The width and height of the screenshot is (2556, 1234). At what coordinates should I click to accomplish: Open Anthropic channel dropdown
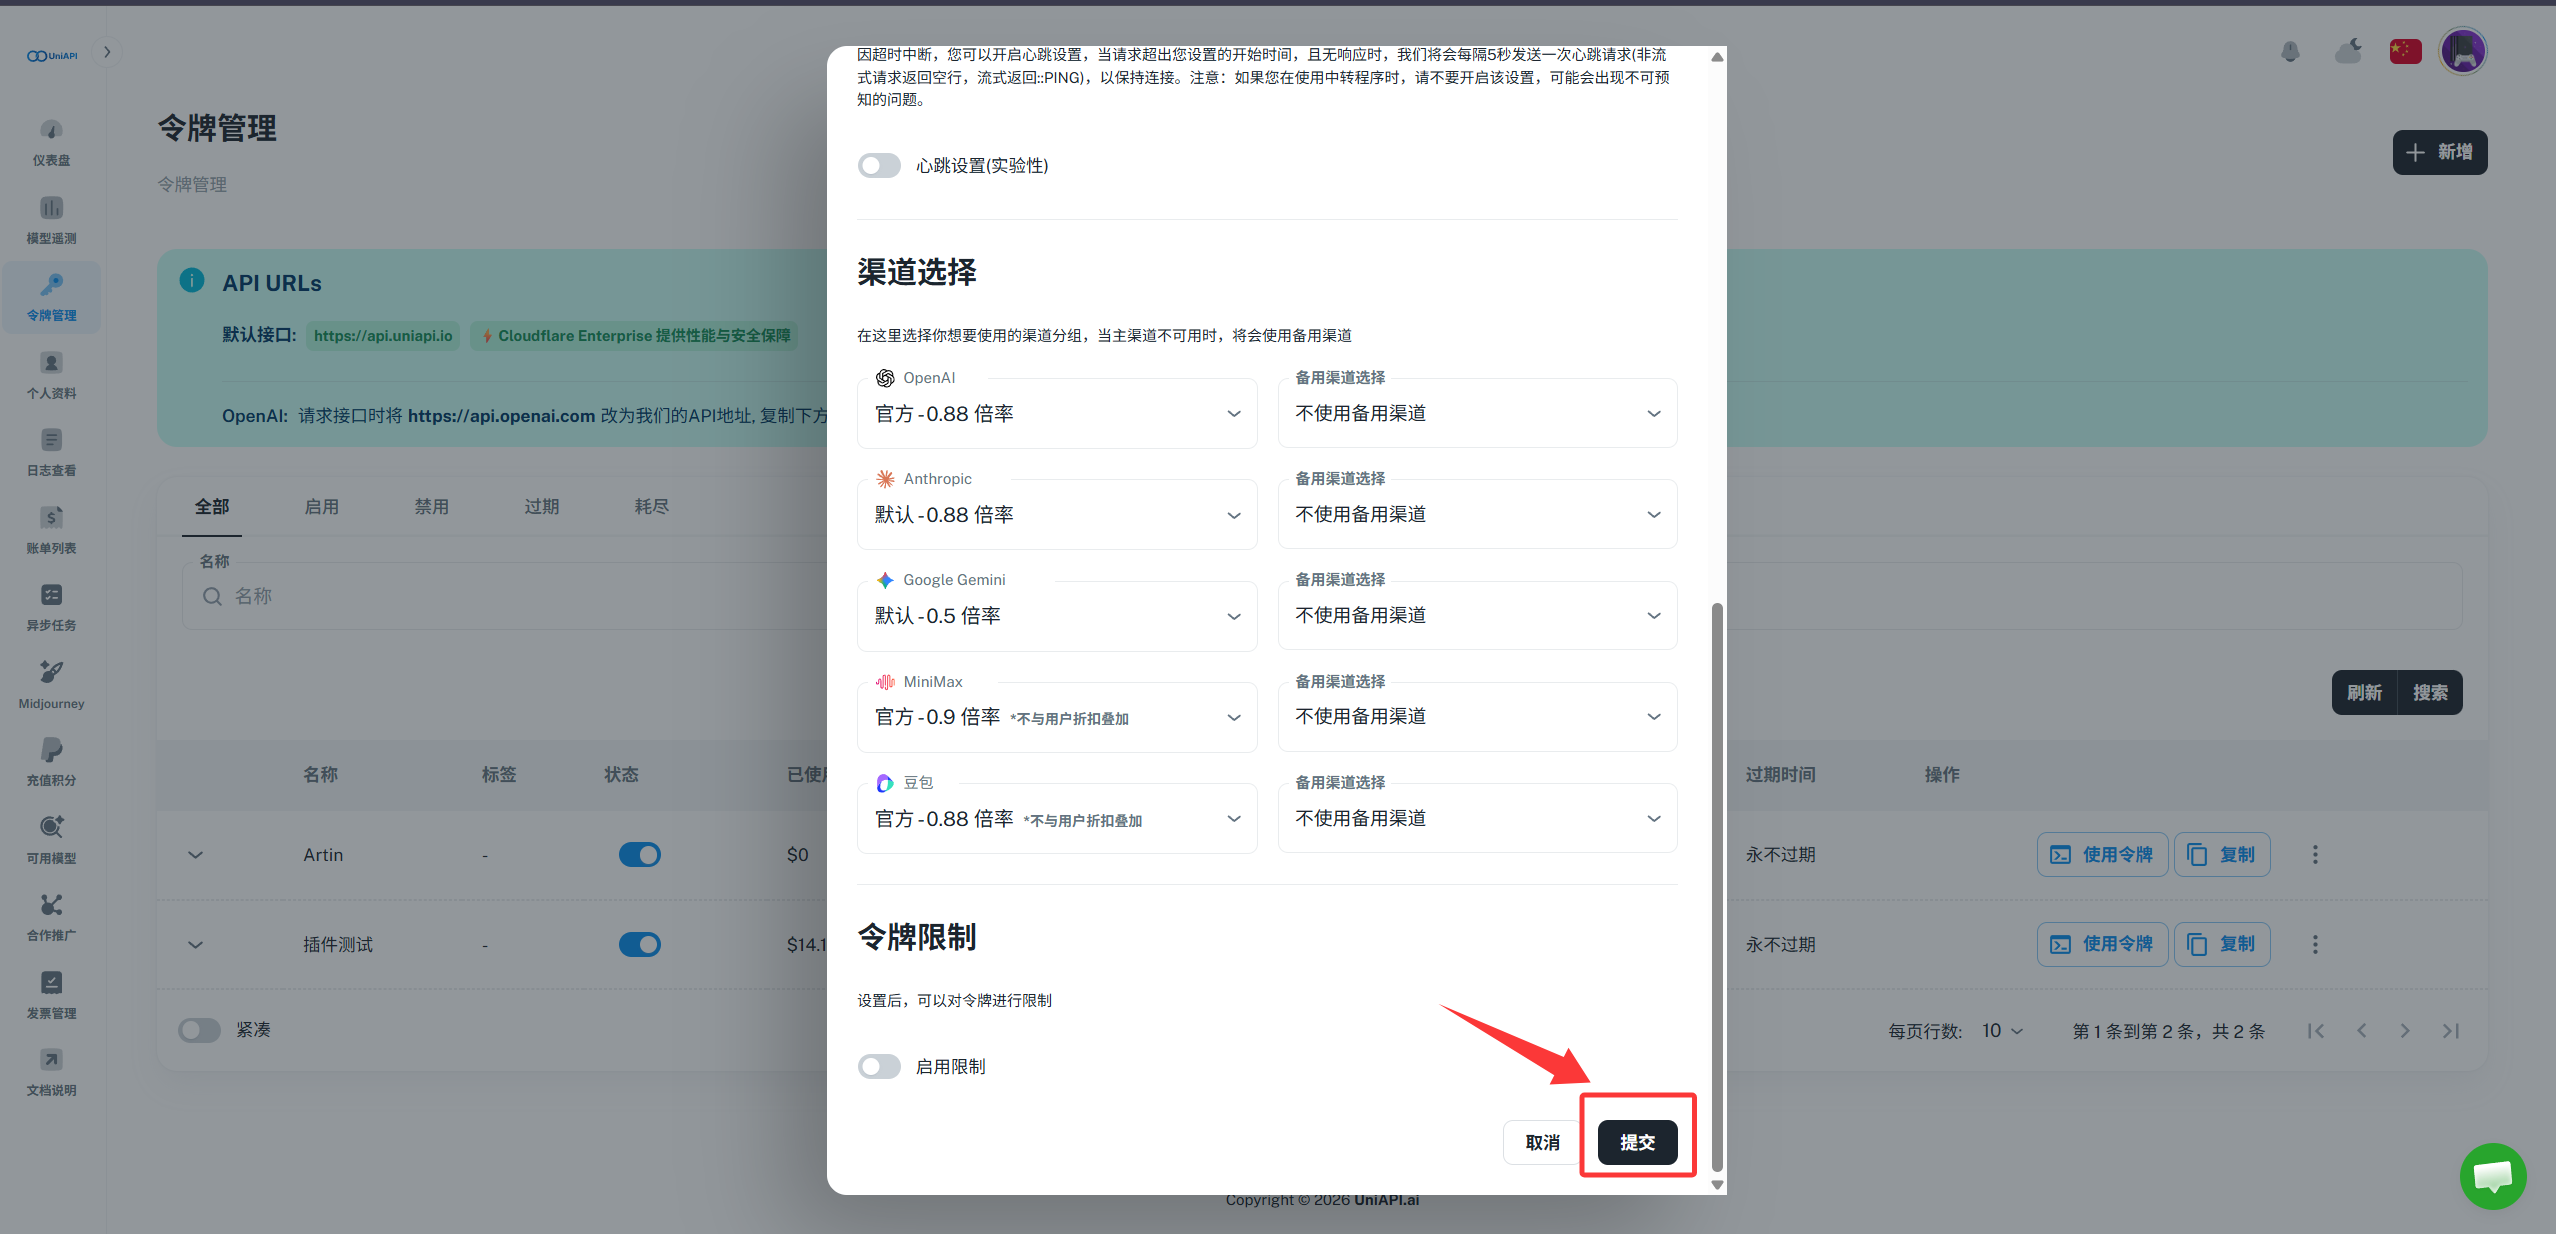point(1057,515)
